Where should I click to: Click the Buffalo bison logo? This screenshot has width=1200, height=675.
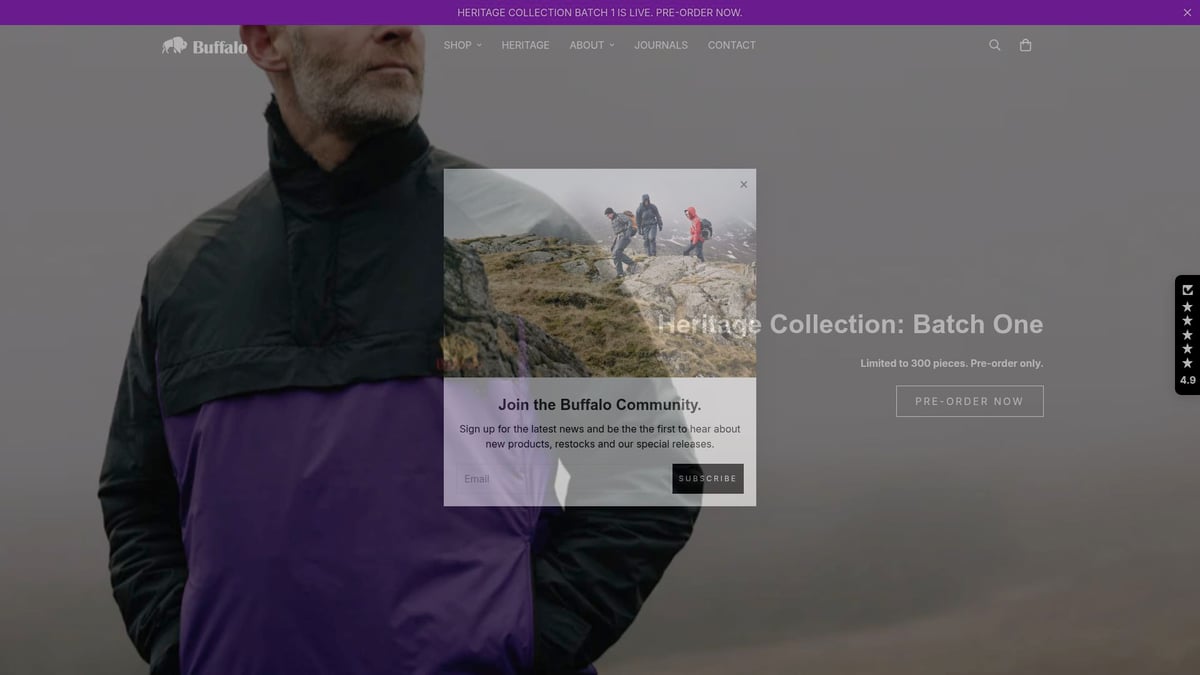tap(205, 46)
